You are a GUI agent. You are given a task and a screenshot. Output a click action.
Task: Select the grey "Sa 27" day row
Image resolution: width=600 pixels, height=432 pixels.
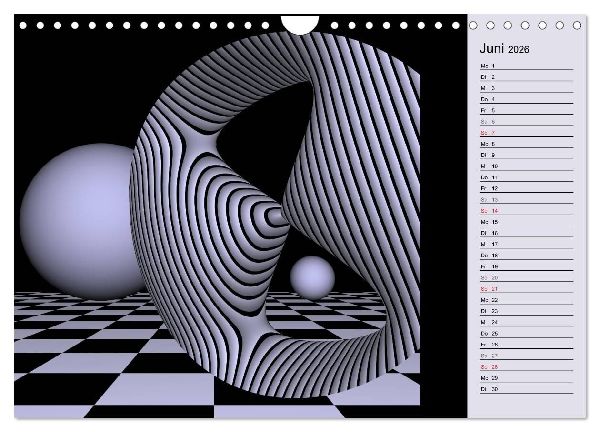coord(527,355)
